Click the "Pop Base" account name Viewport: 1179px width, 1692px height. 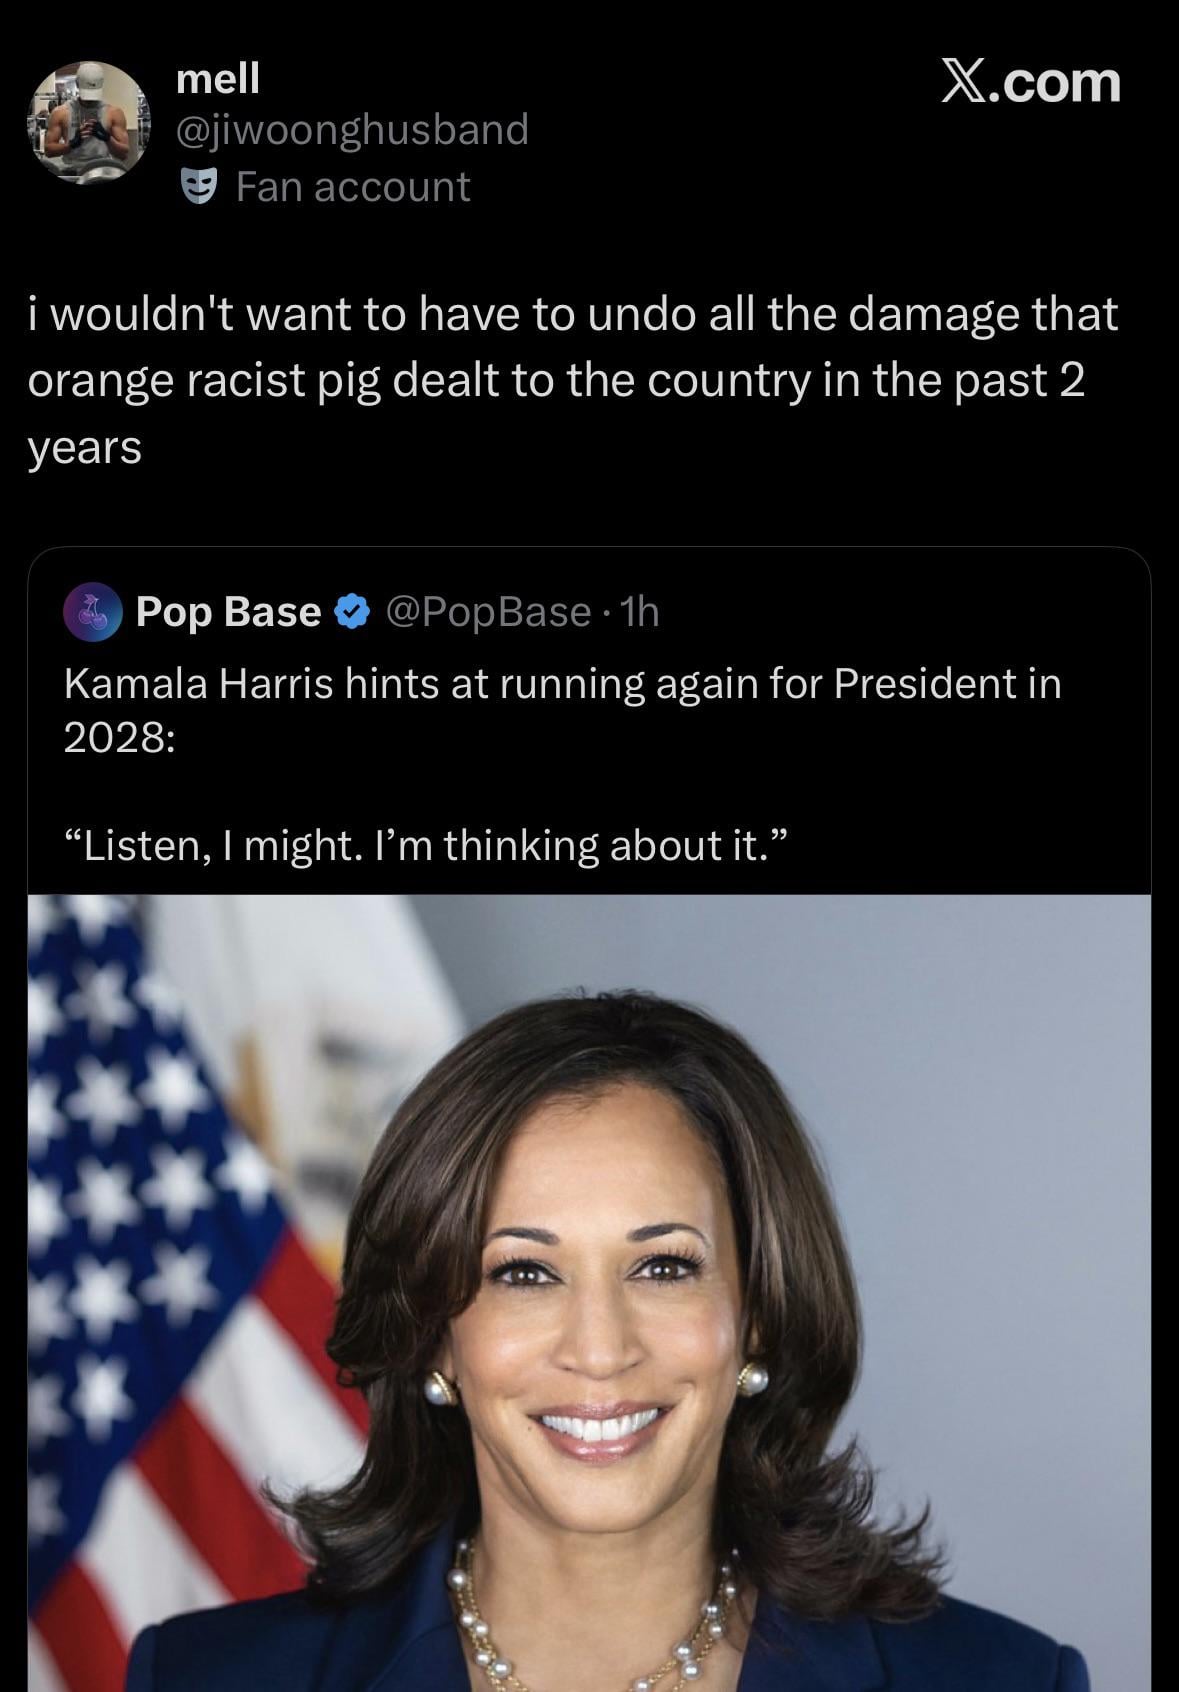tap(228, 612)
